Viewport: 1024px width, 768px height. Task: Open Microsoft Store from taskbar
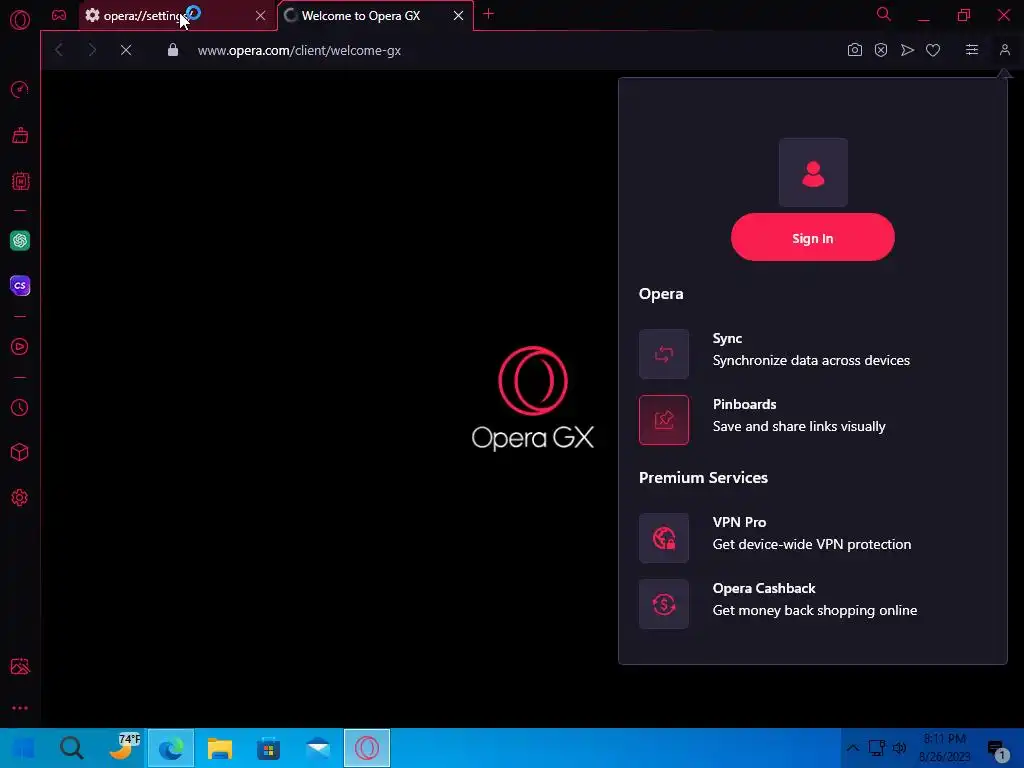click(268, 748)
